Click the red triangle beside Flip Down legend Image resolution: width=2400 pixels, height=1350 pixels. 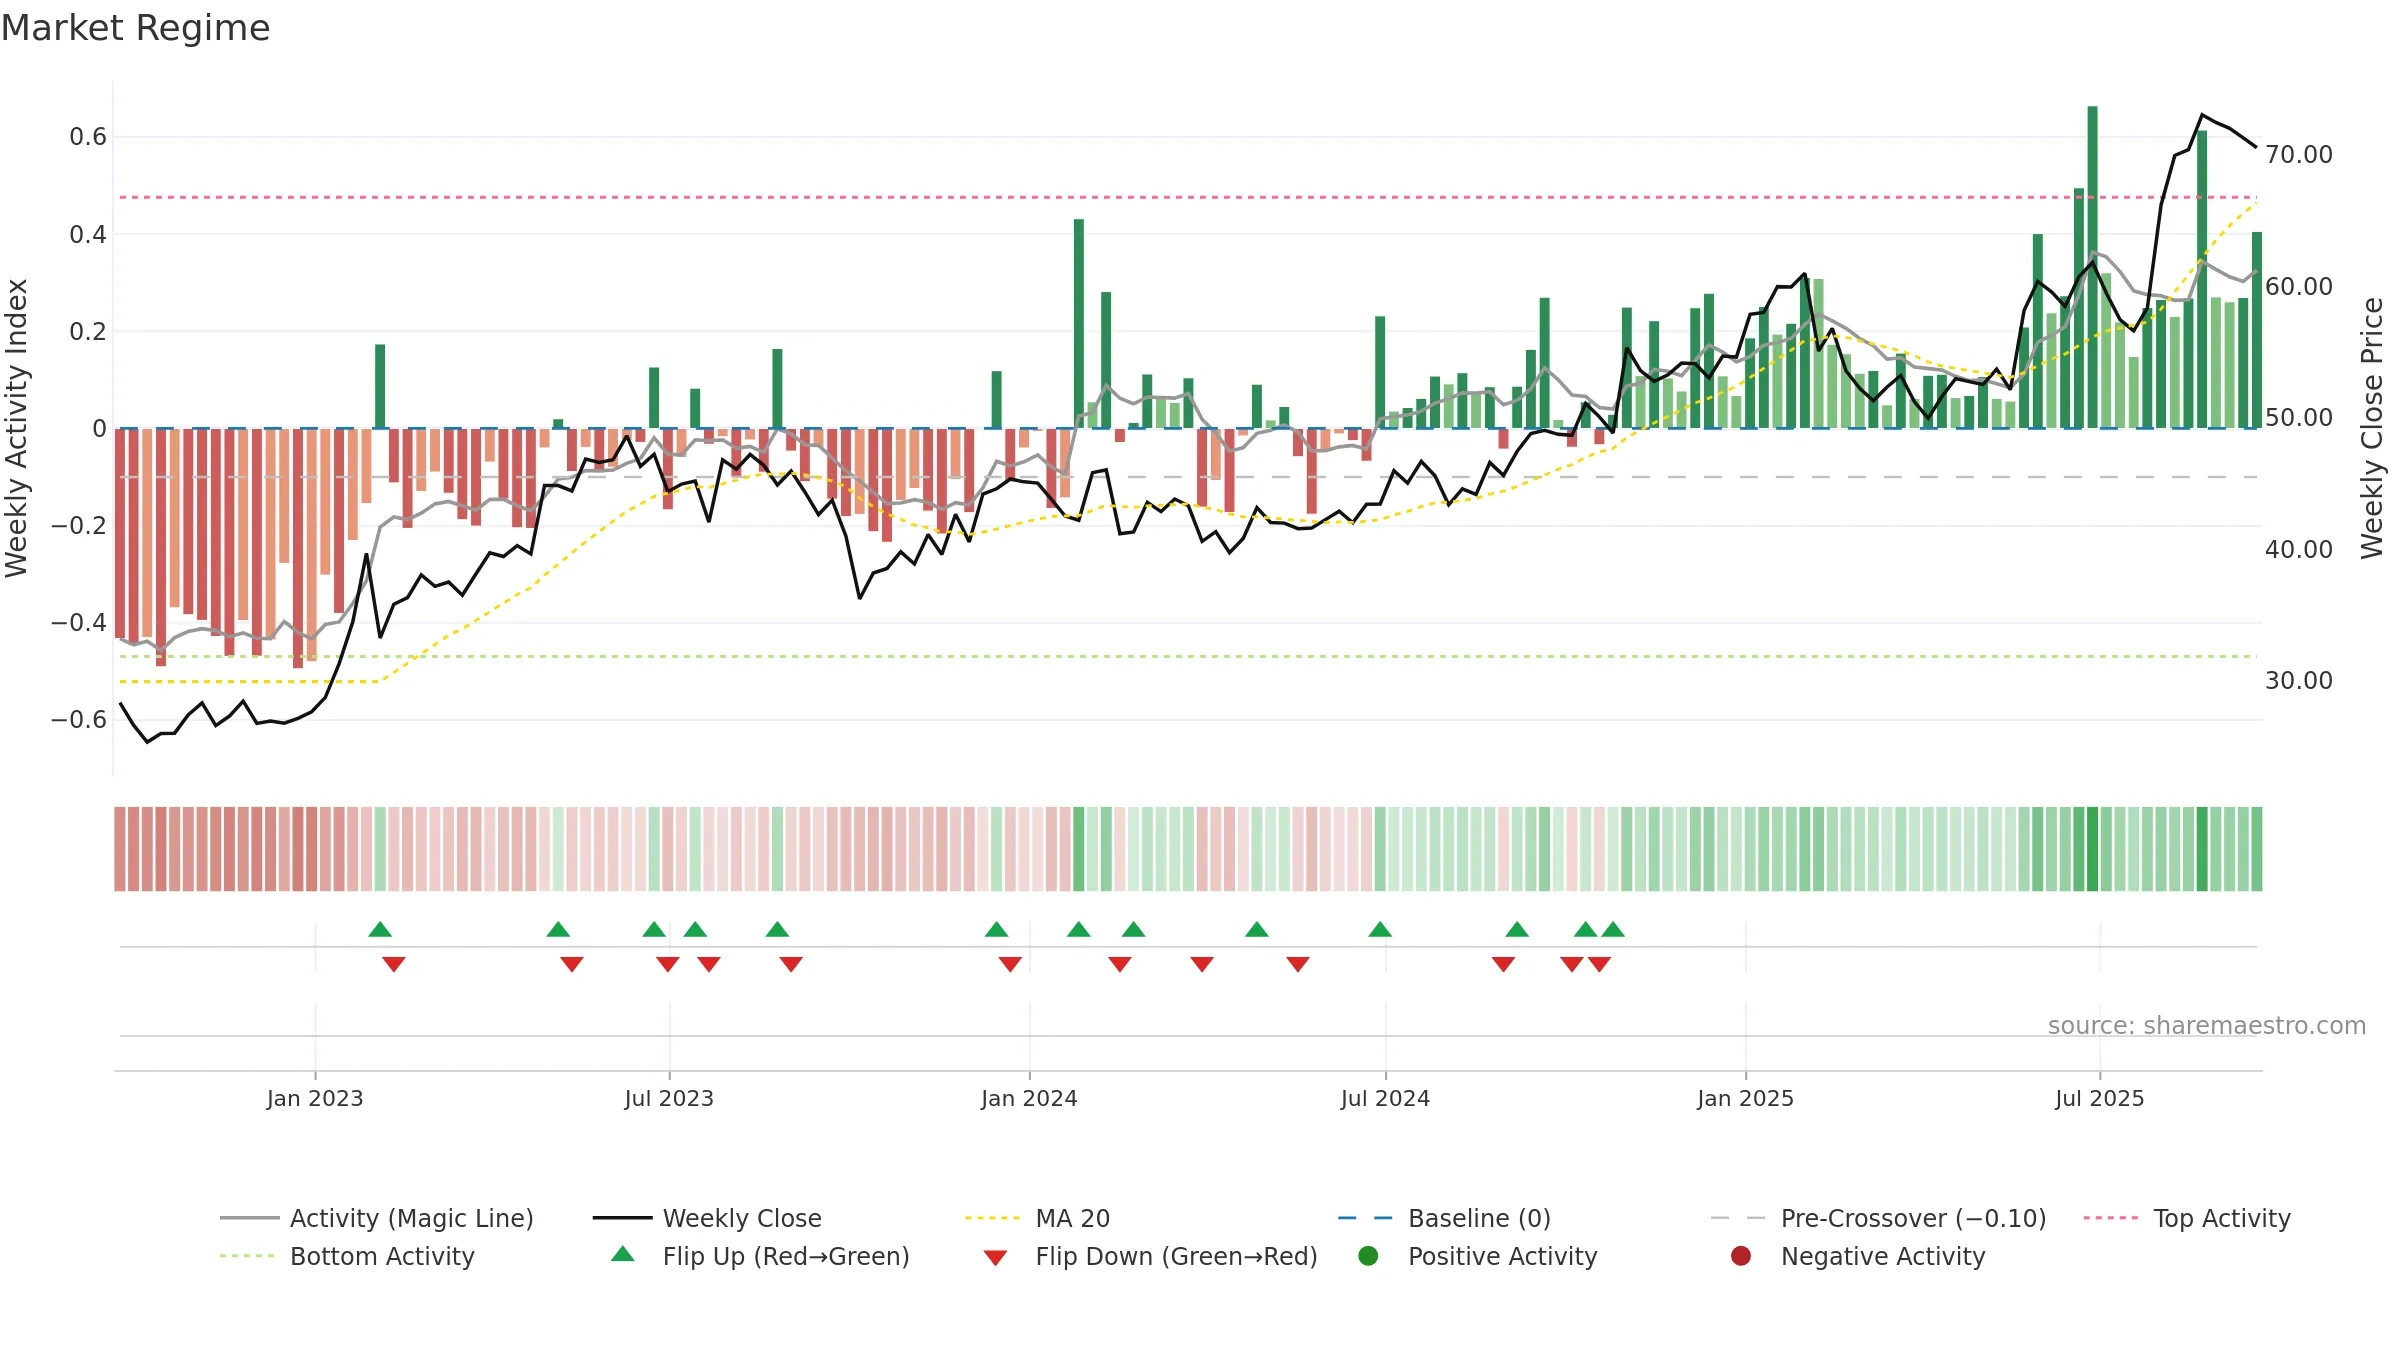click(995, 1258)
